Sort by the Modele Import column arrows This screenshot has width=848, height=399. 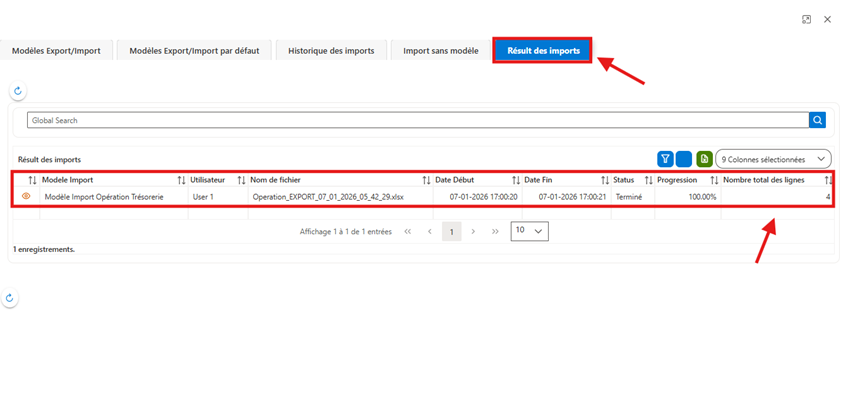[x=181, y=180]
